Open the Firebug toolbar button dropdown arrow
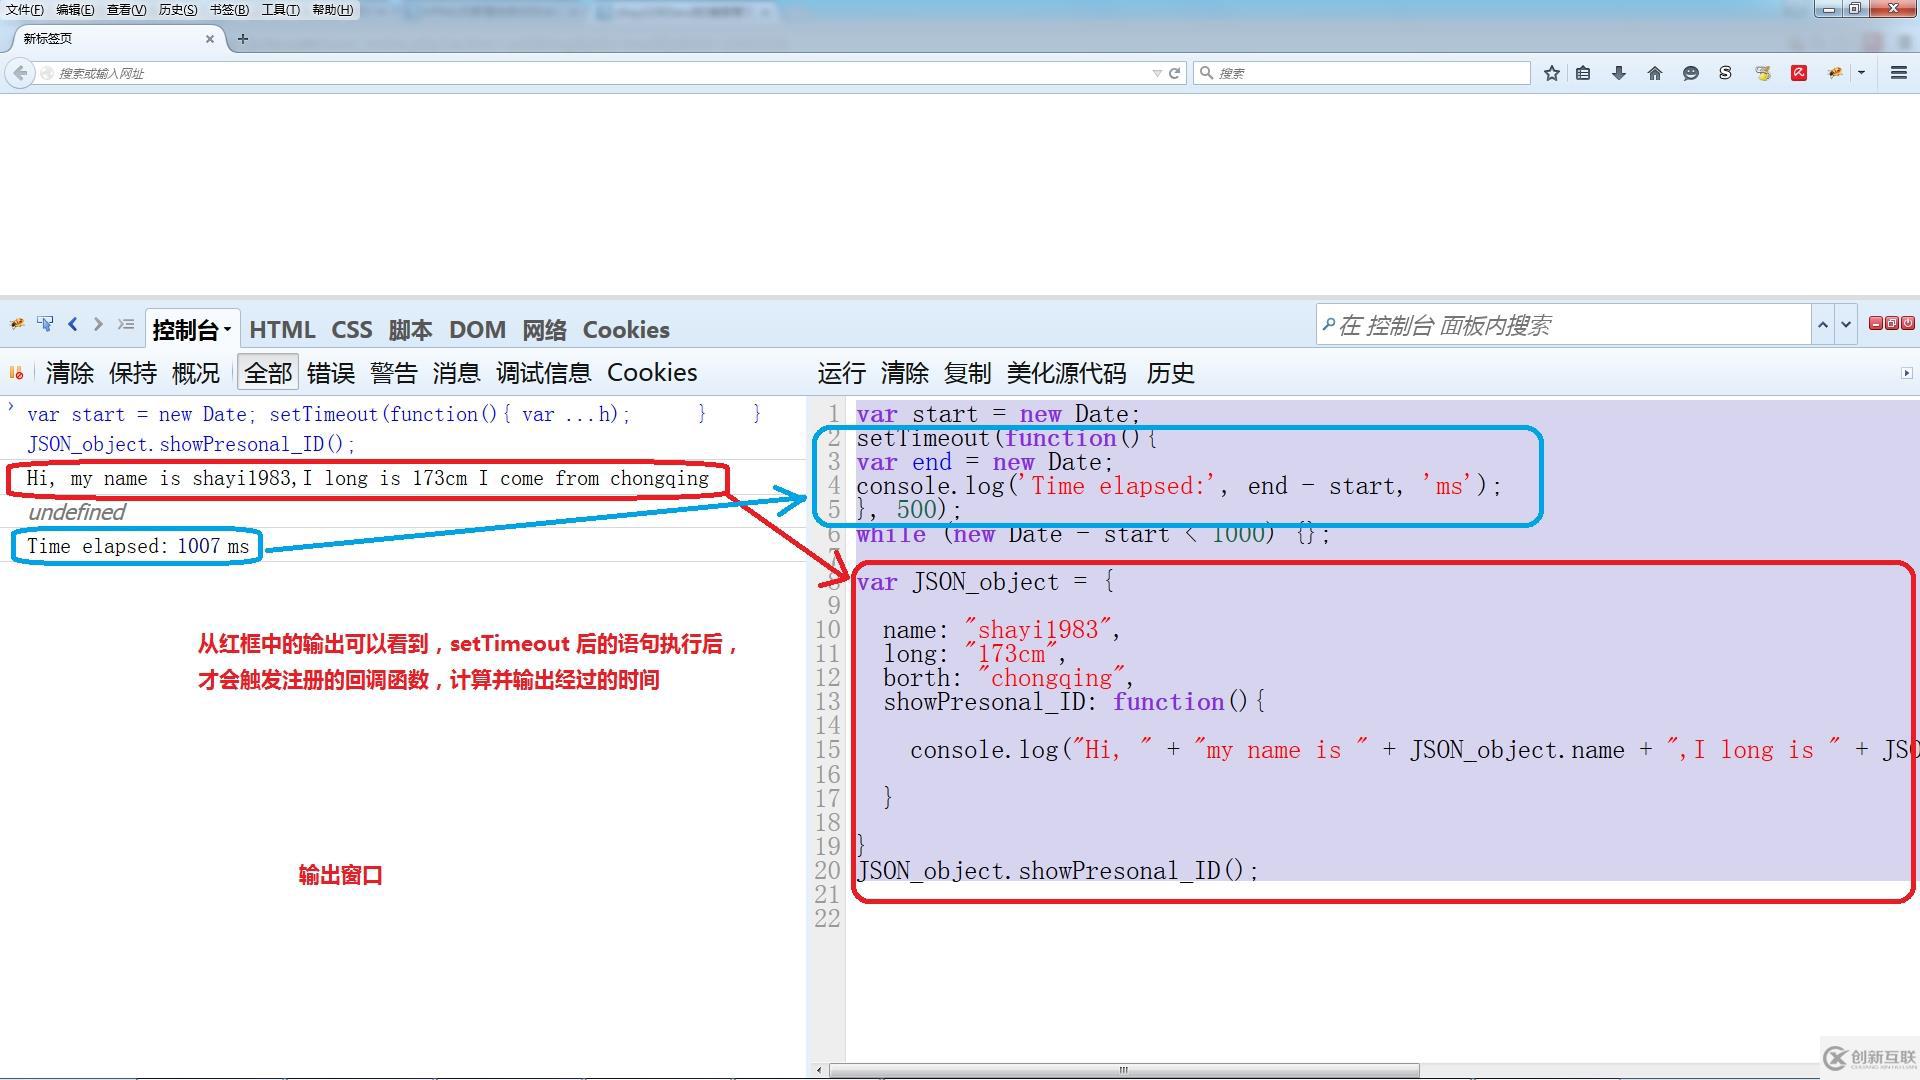1920x1080 pixels. coord(1861,73)
